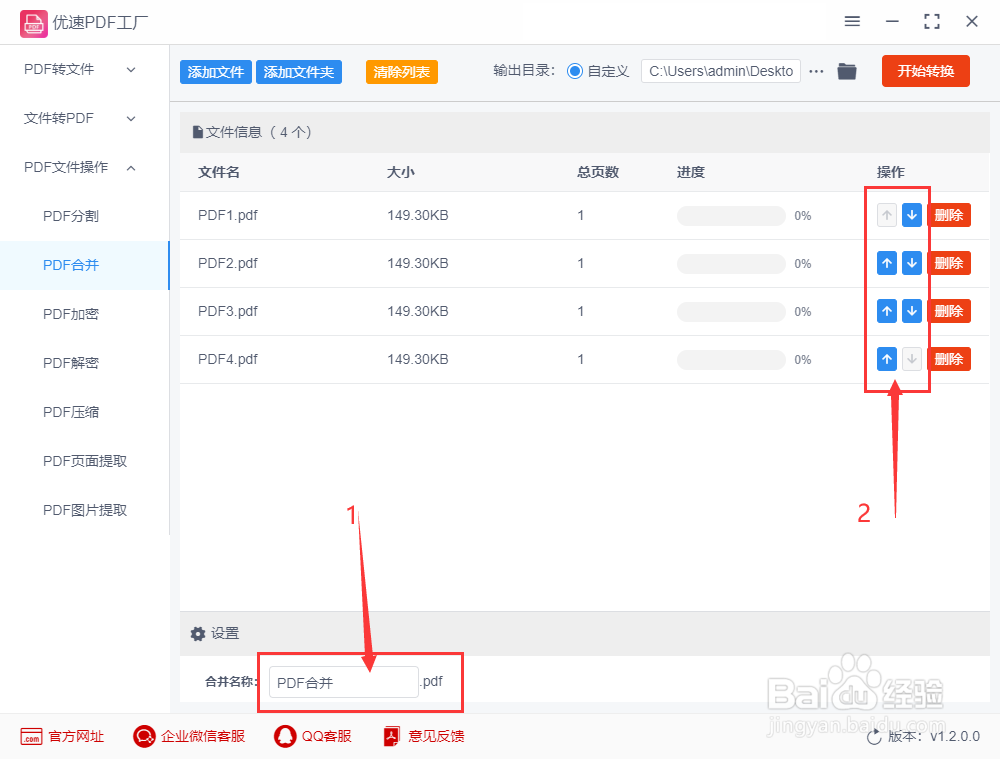The image size is (1000, 760).
Task: Open the output folder icon
Action: 847,71
